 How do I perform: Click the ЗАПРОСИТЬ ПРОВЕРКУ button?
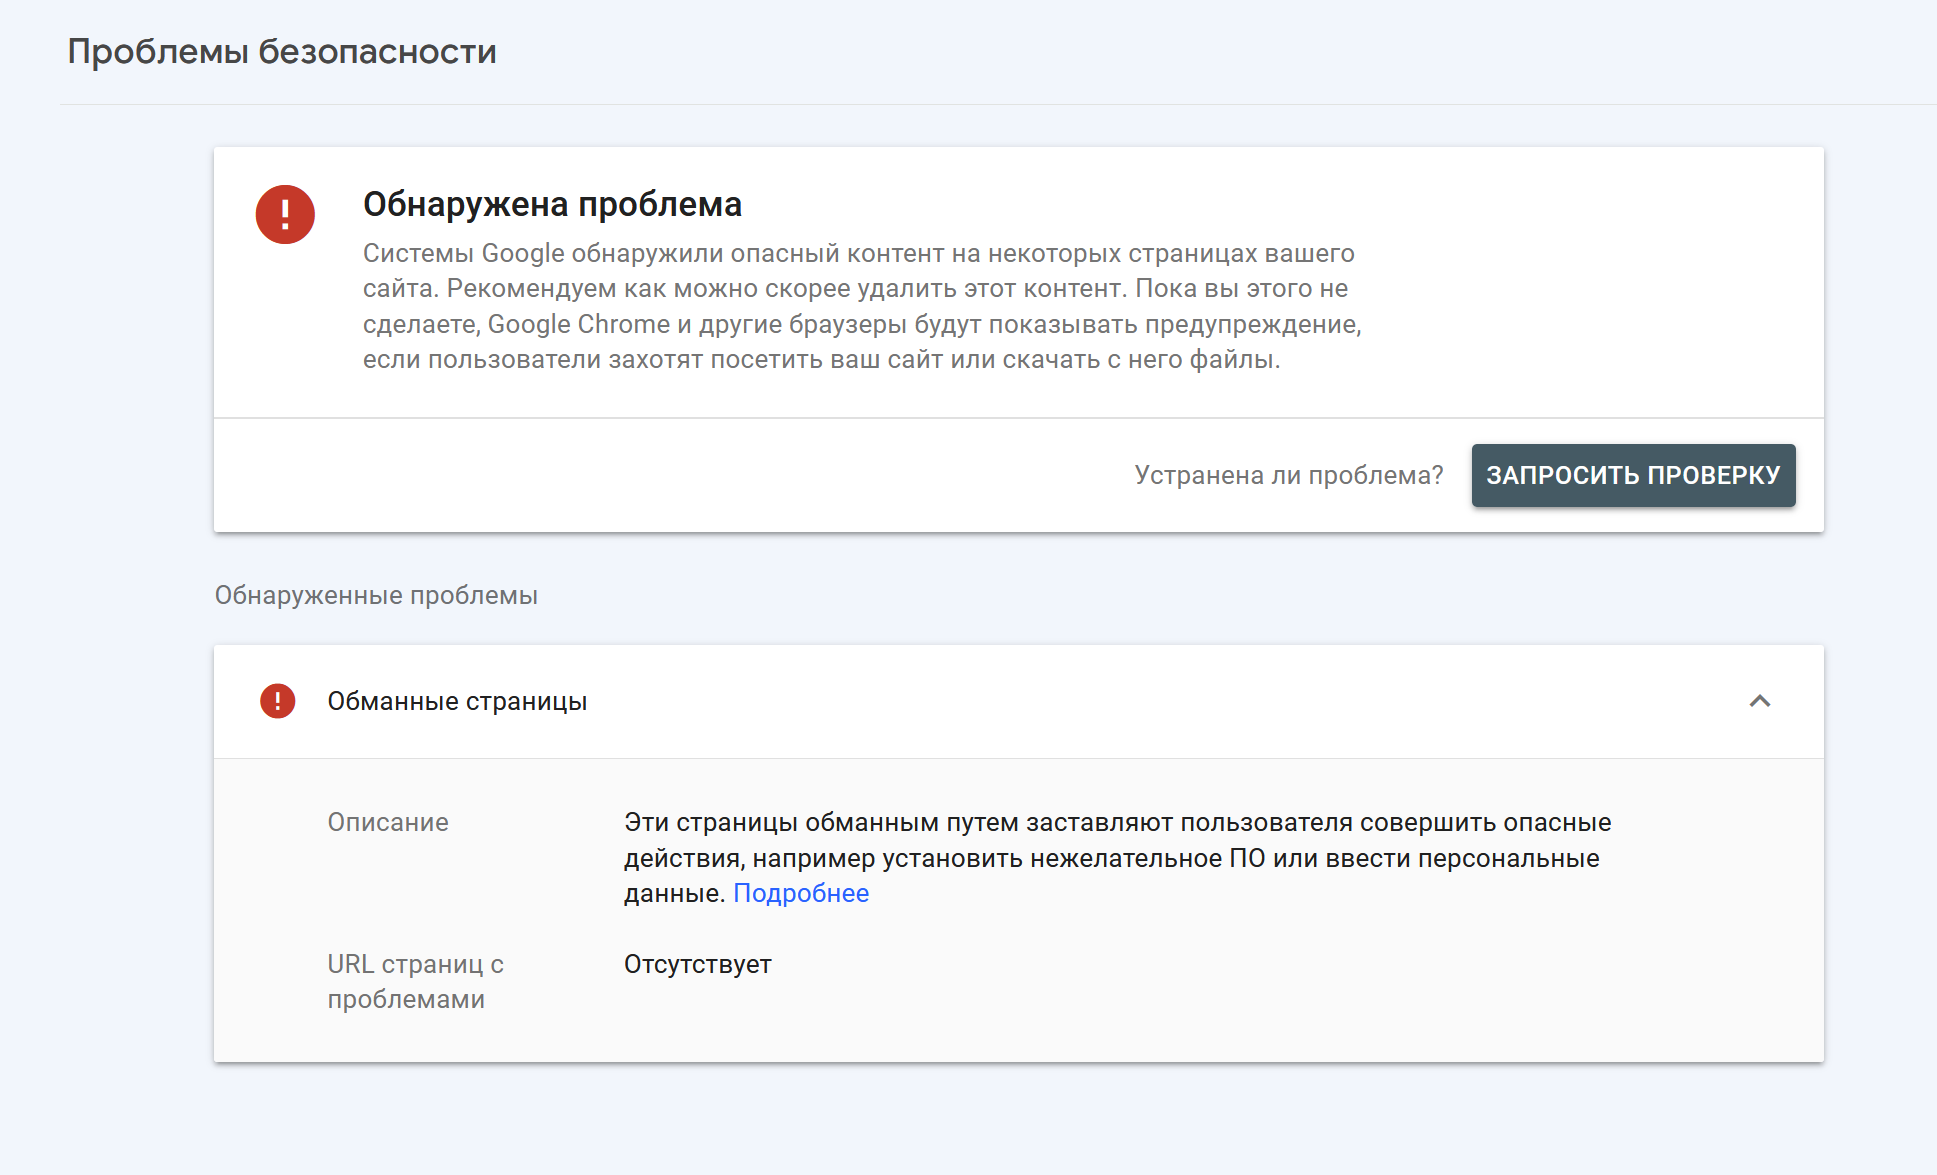coord(1633,475)
